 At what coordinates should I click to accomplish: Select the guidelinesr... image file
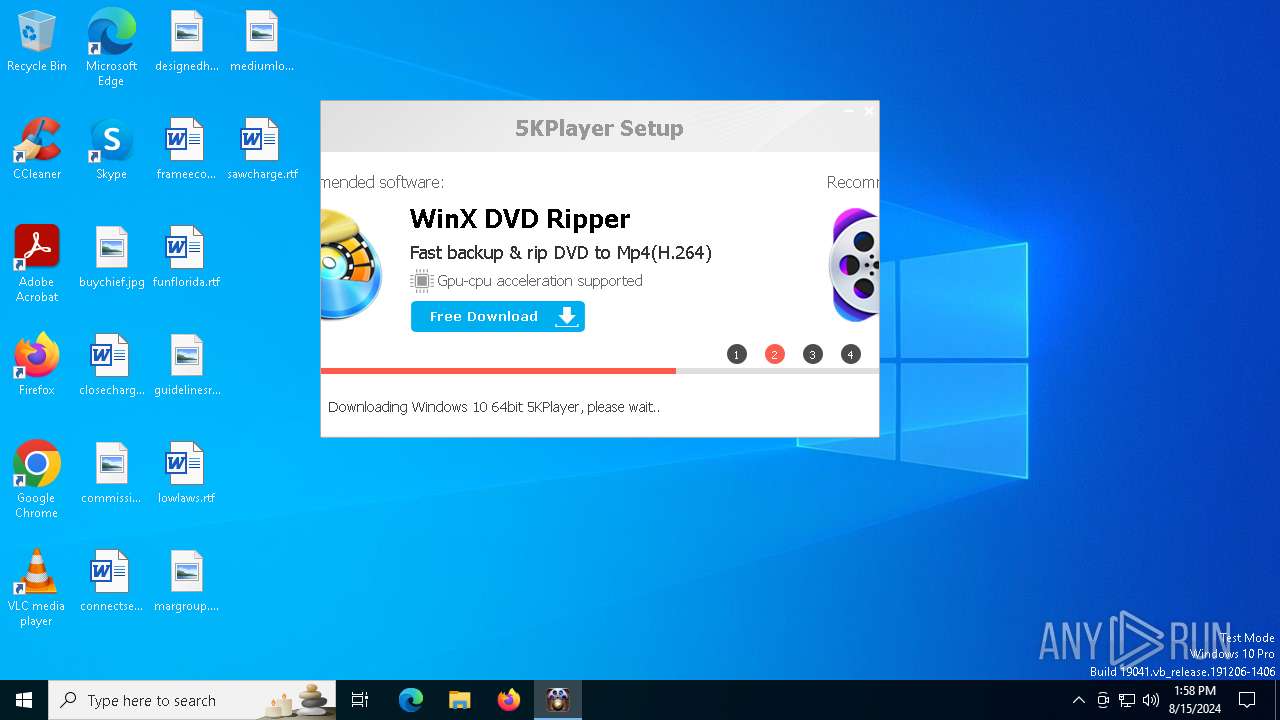click(187, 366)
